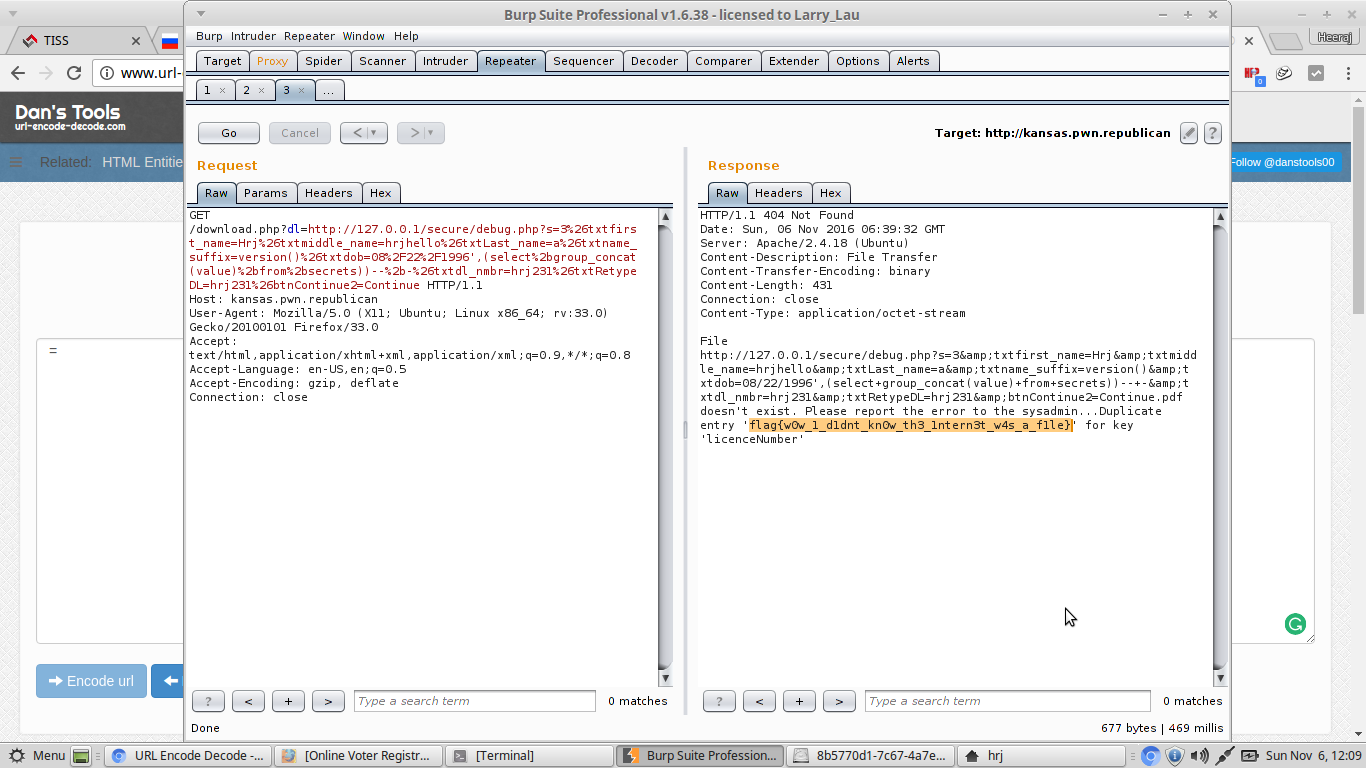Click the plus button under the Response pane
The image size is (1366, 768).
(x=799, y=701)
